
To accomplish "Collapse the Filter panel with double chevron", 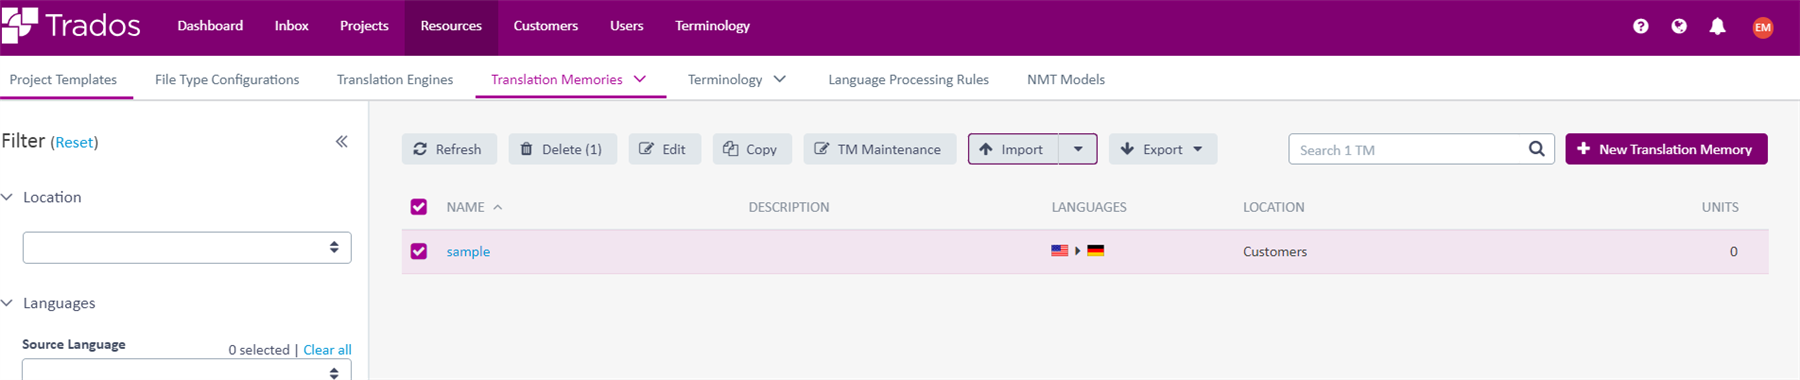I will click(342, 142).
